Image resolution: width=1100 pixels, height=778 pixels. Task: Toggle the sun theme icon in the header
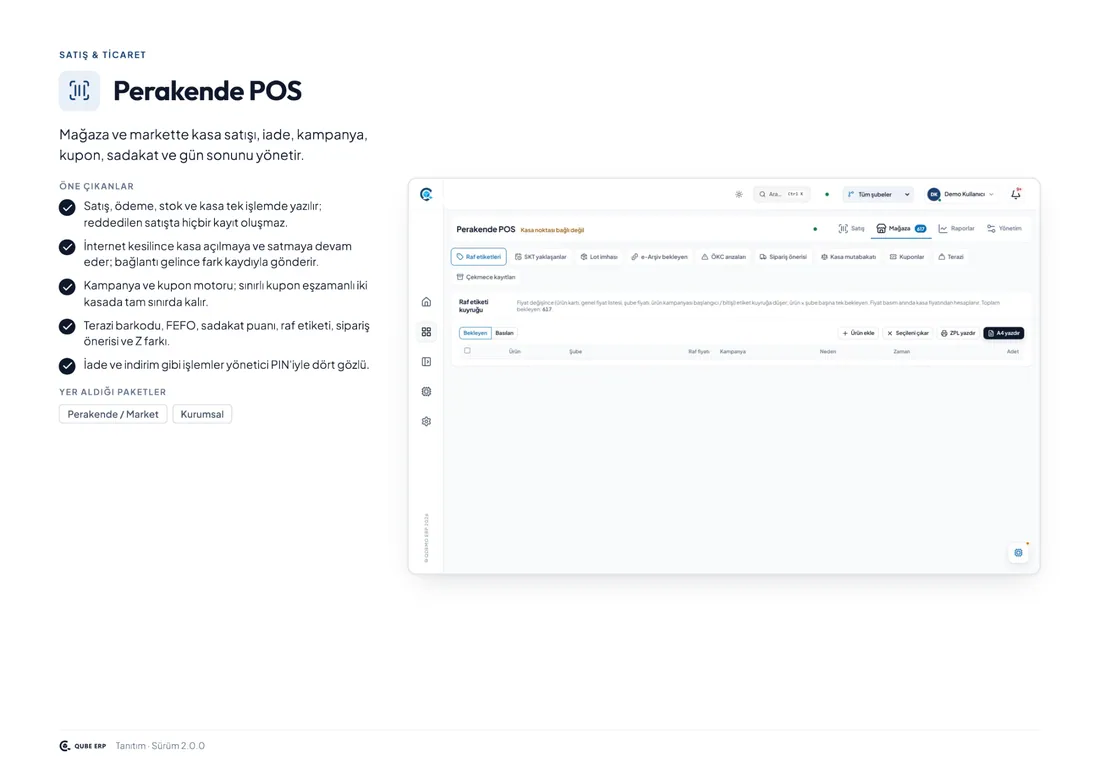coord(739,194)
